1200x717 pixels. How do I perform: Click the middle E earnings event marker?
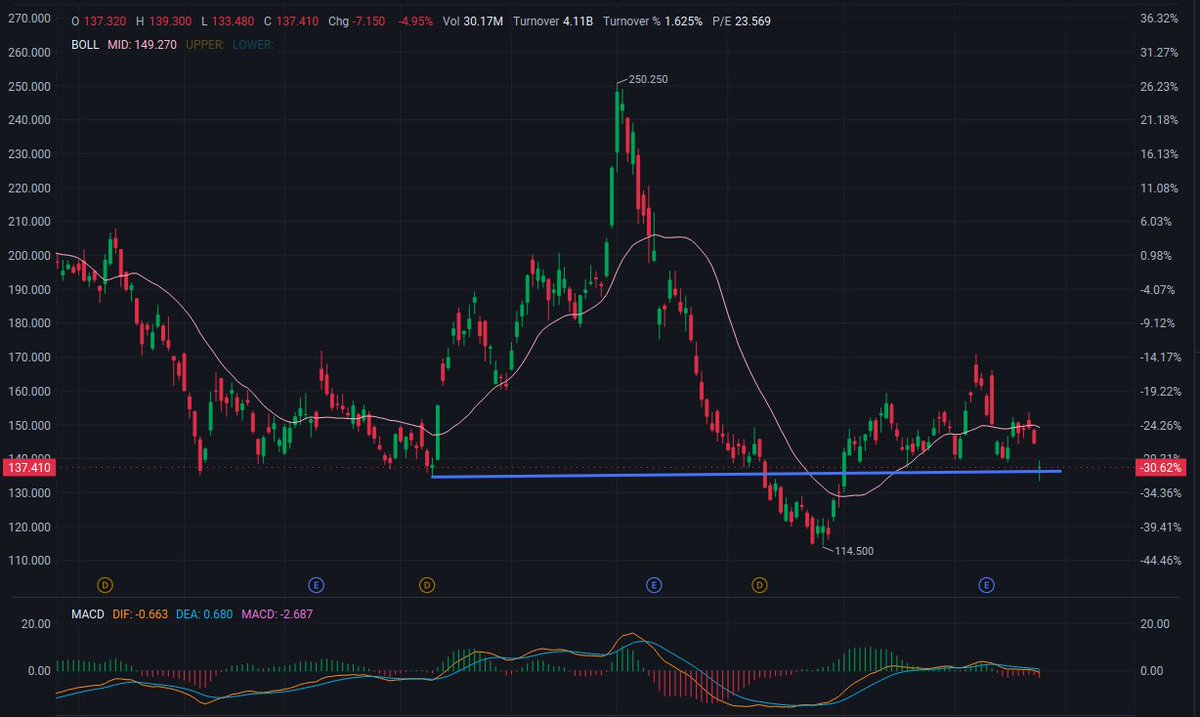(653, 584)
